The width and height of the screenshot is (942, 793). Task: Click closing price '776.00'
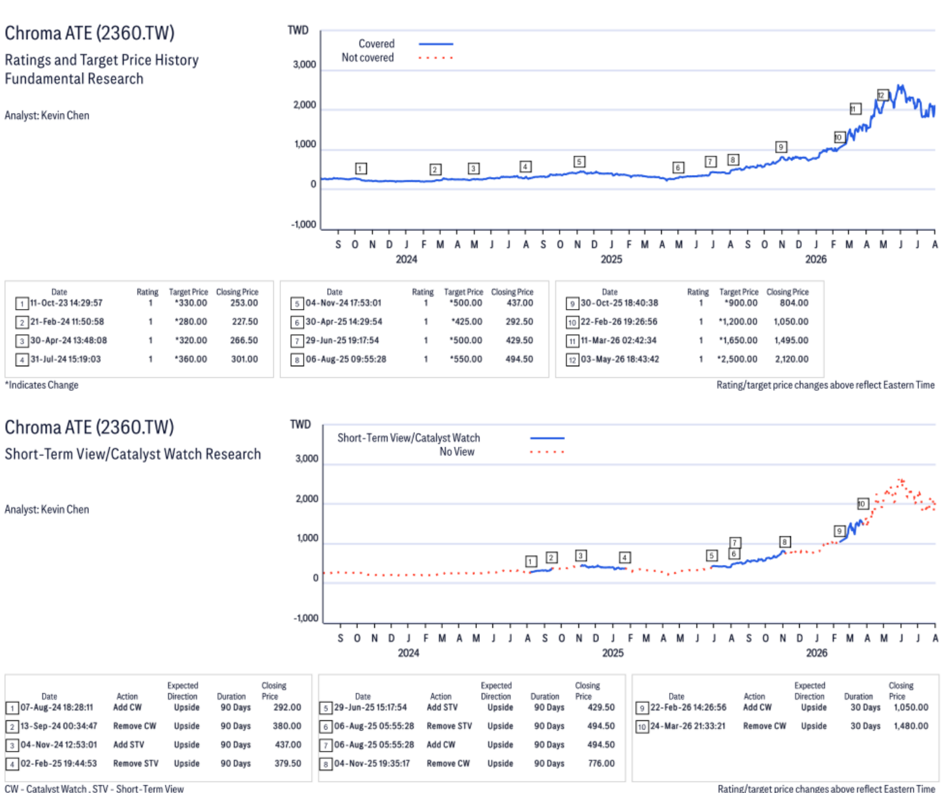(601, 763)
